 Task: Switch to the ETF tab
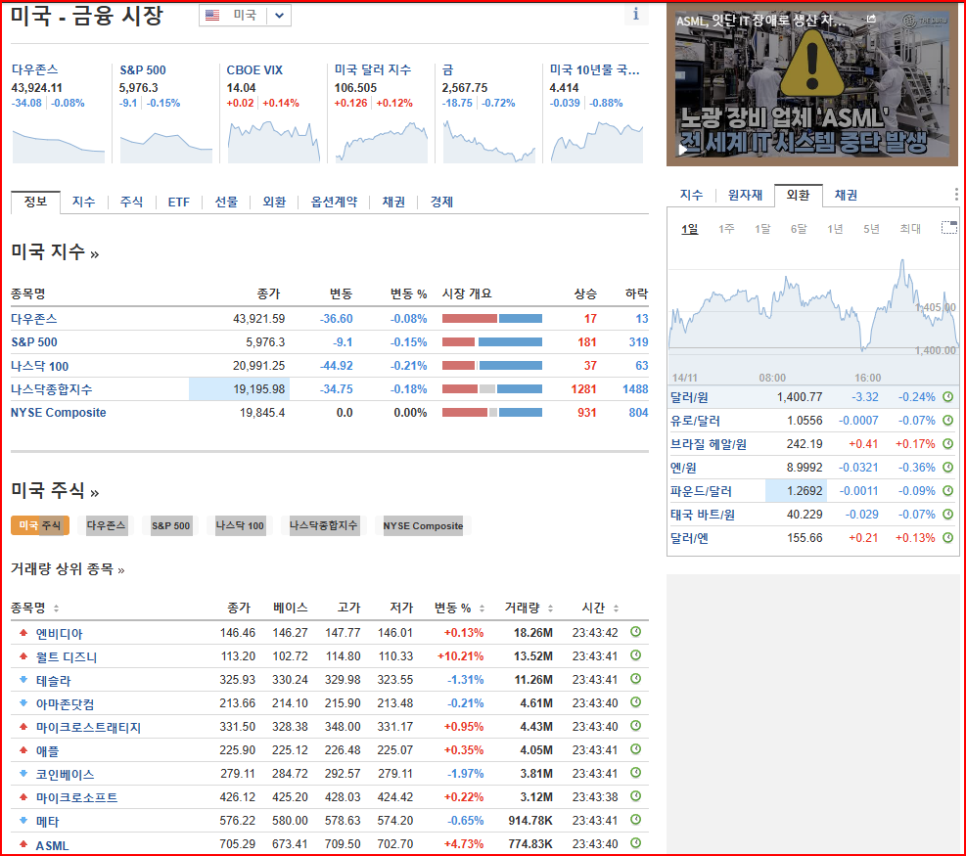178,202
